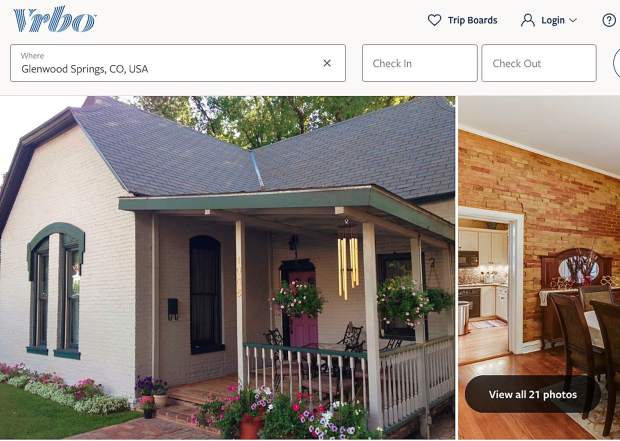
Task: Open the Trip Boards link
Action: 462,20
